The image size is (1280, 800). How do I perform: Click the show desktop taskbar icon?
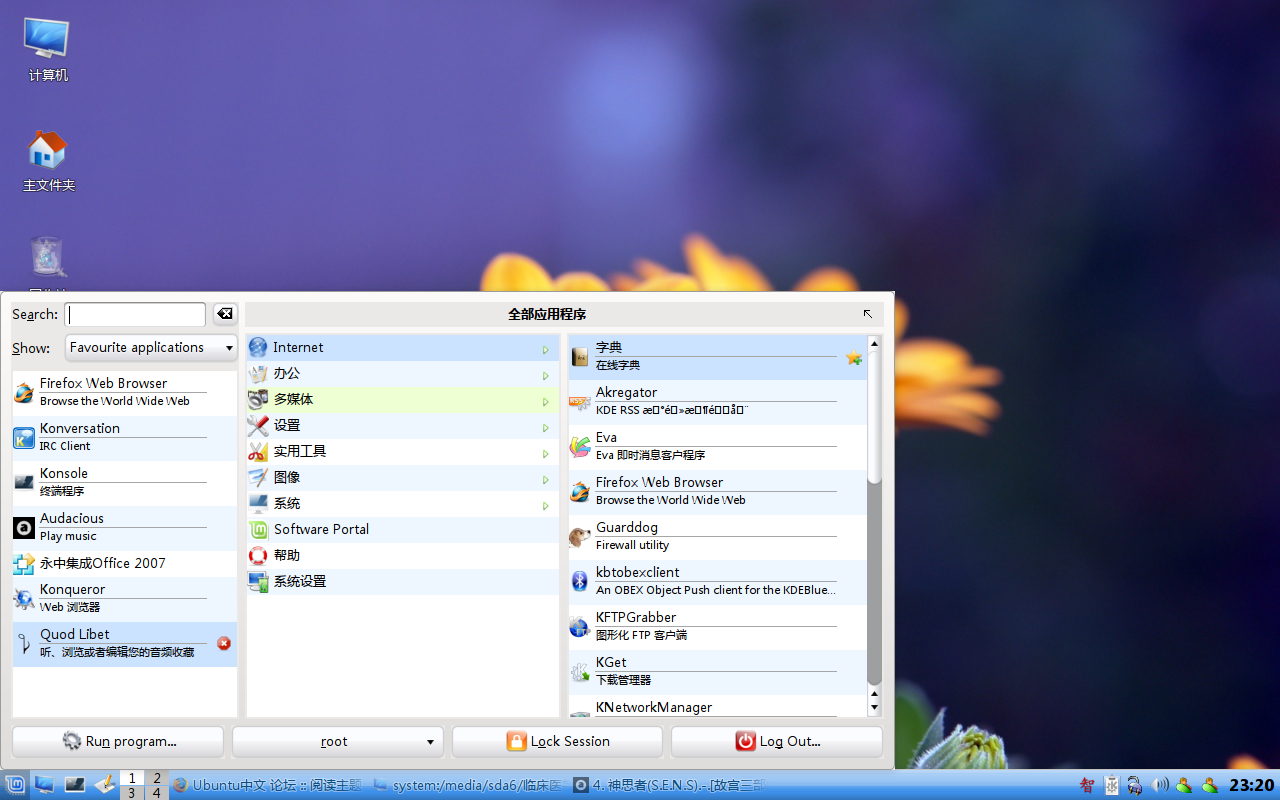pos(44,785)
